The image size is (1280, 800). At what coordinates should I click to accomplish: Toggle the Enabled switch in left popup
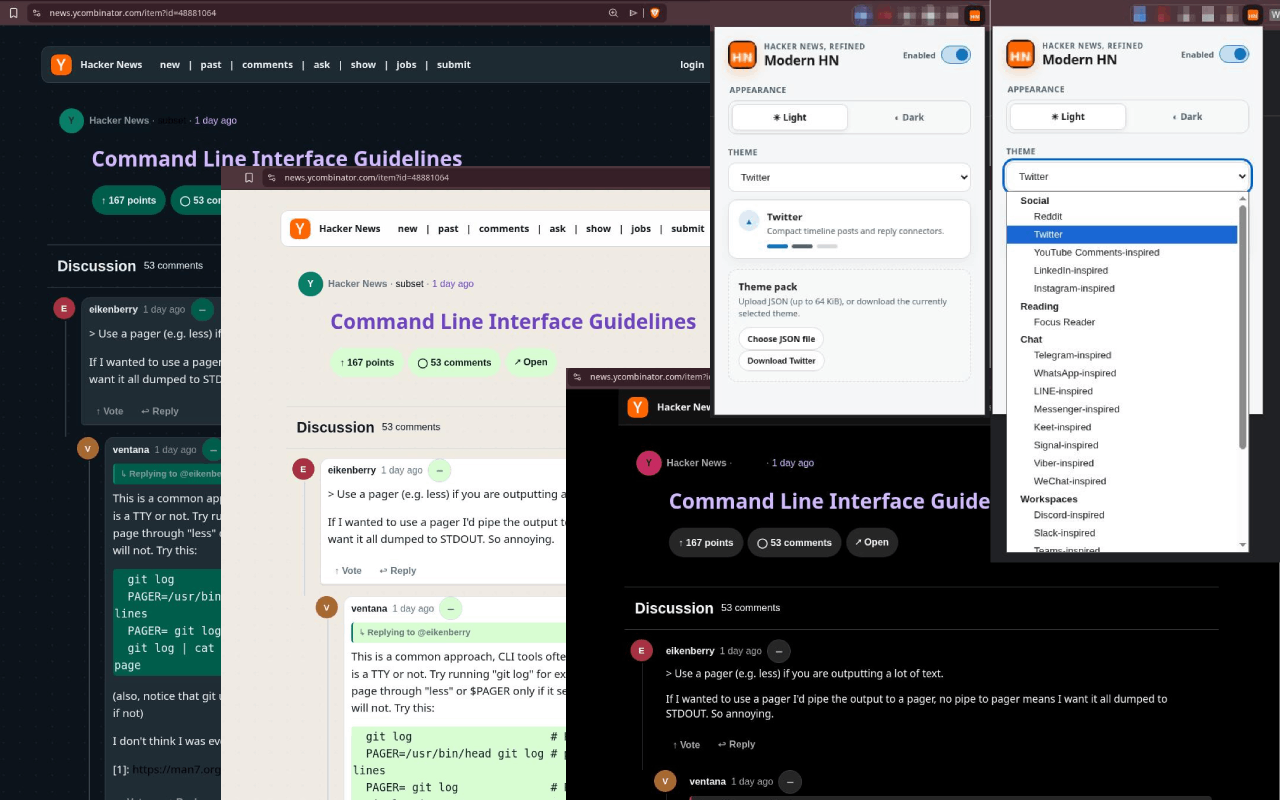(956, 55)
